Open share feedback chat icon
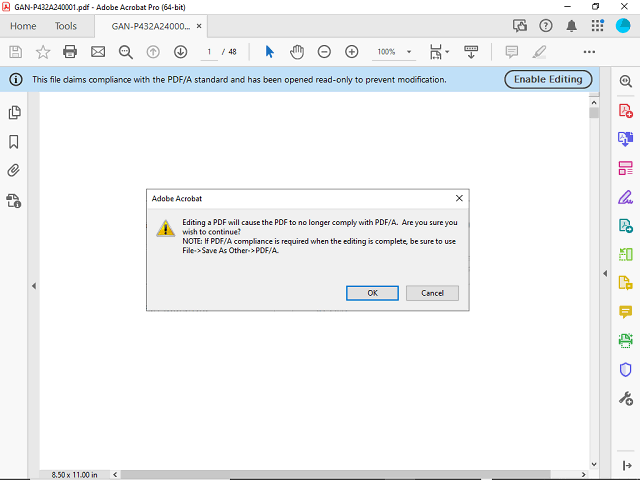 click(520, 26)
